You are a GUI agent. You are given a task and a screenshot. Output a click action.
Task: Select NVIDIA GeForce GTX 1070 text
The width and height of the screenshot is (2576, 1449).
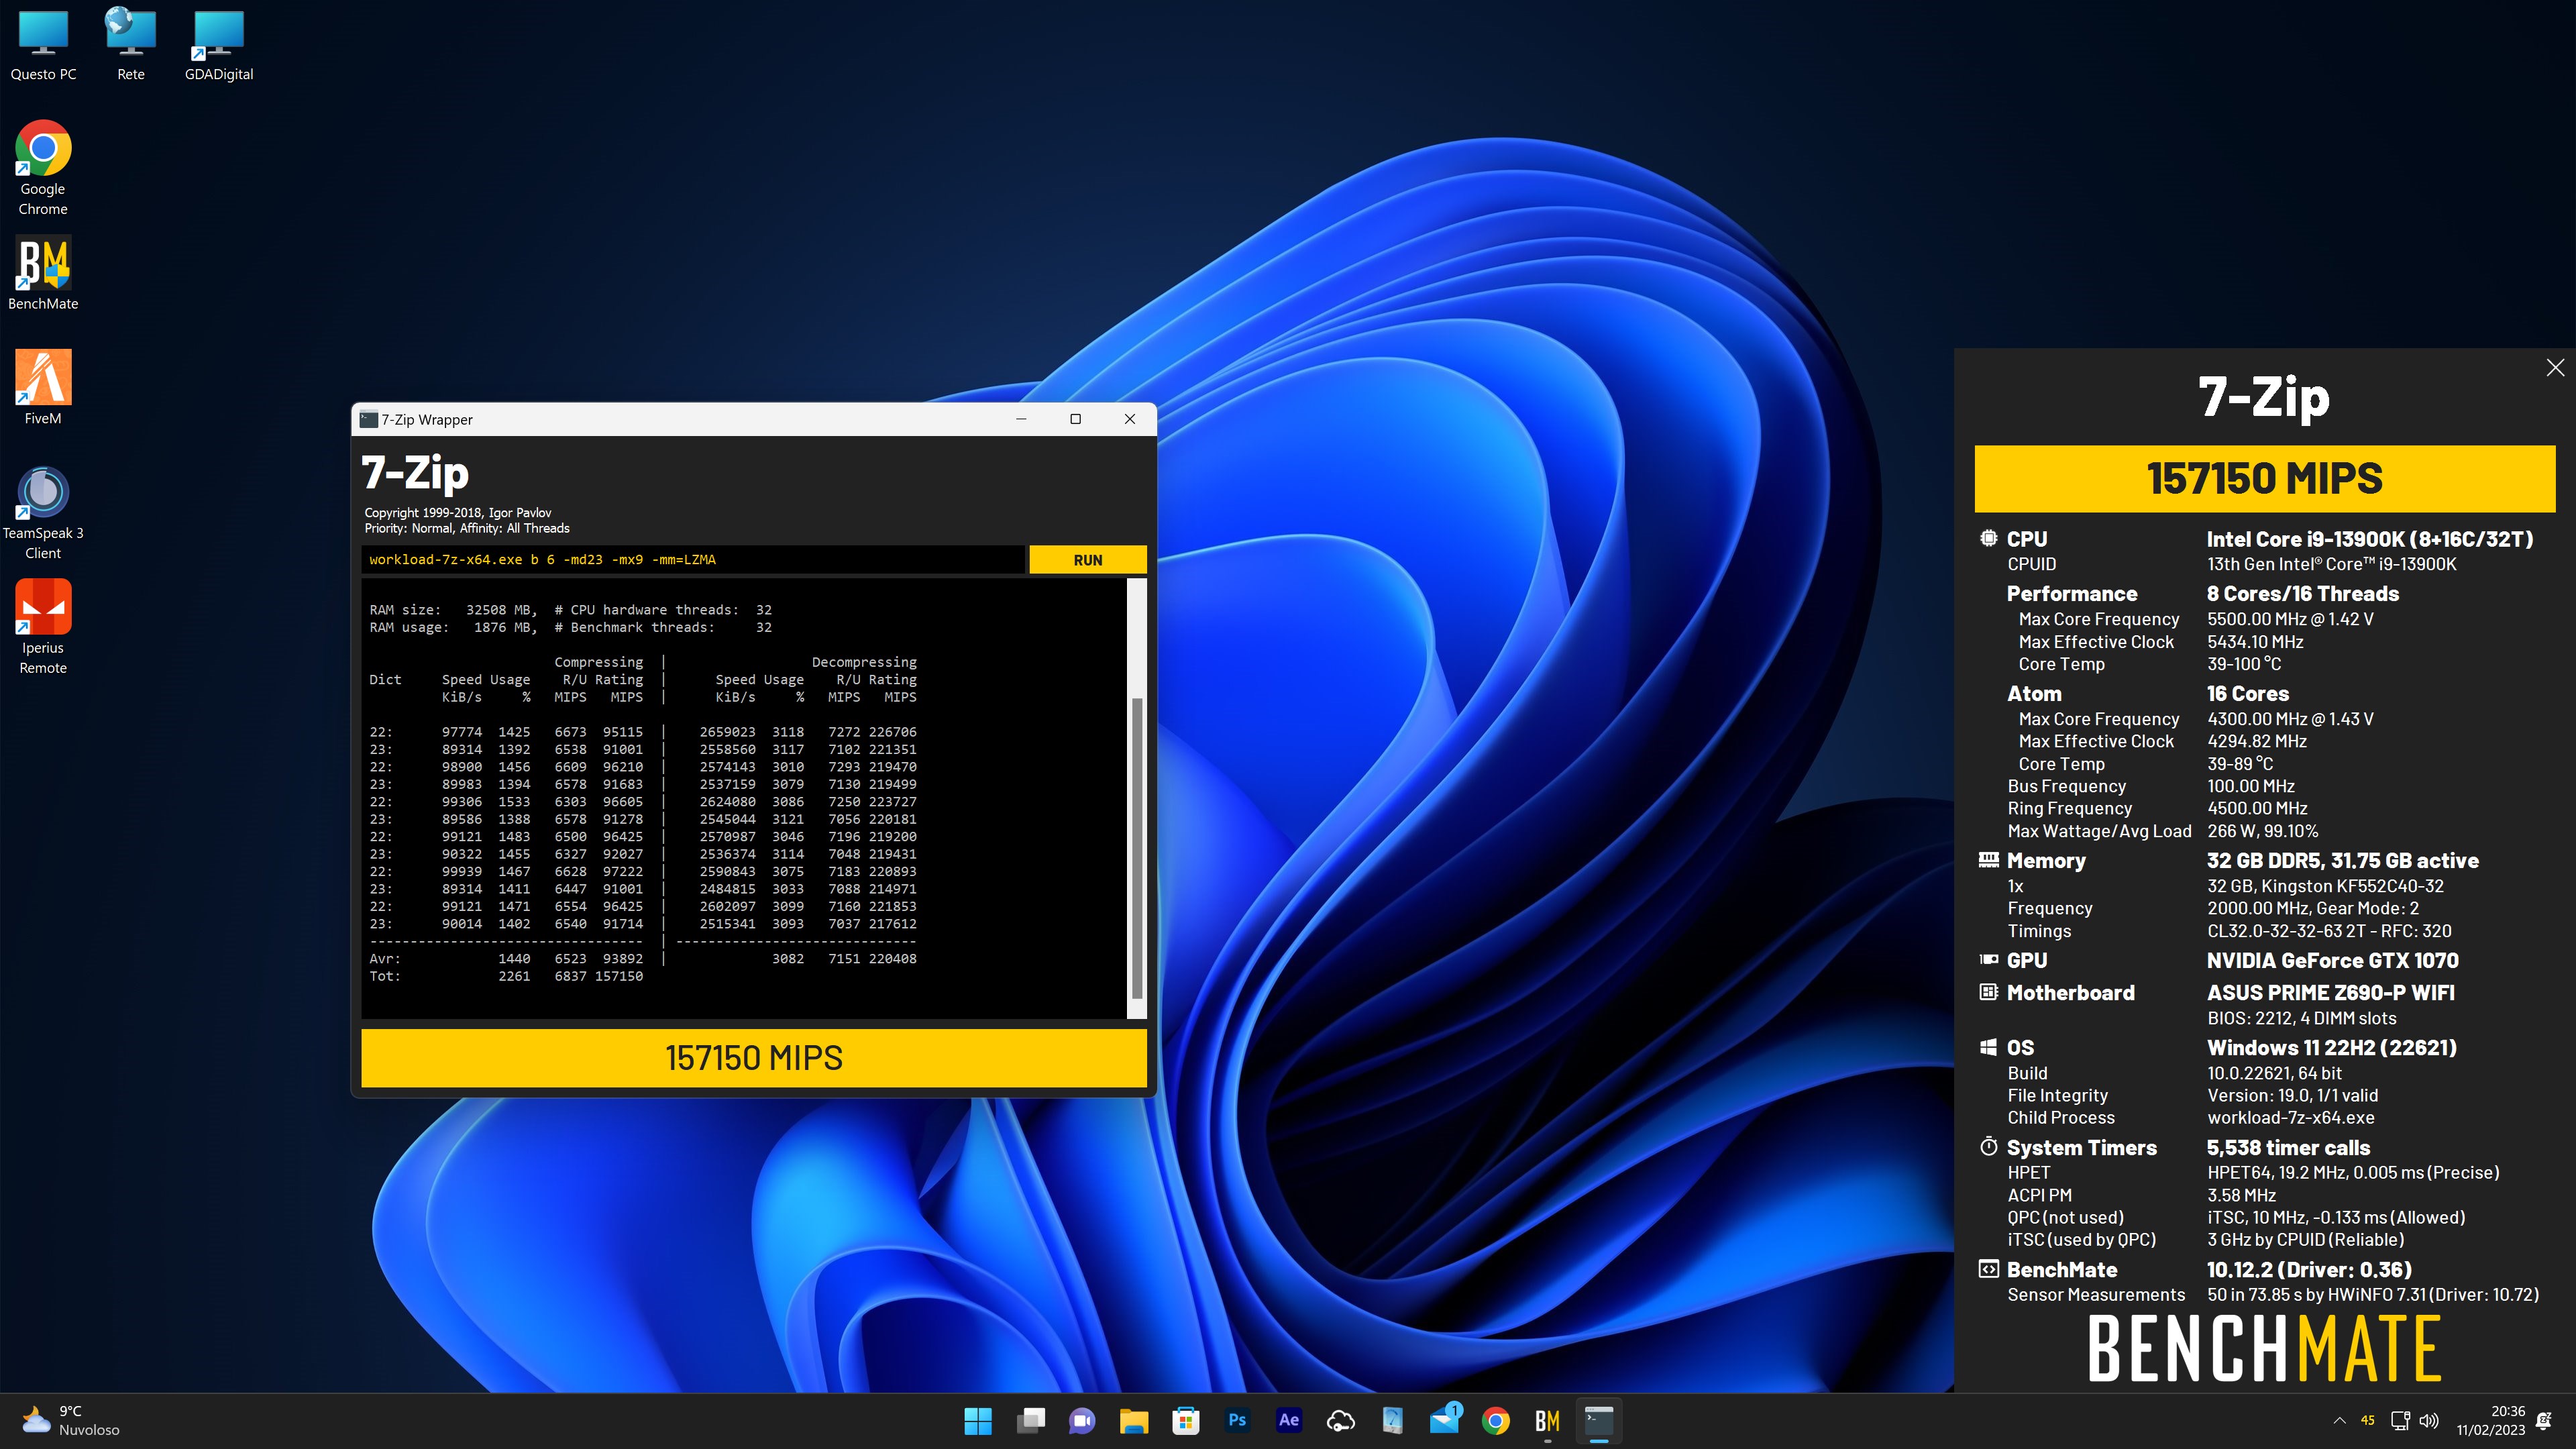coord(2332,960)
